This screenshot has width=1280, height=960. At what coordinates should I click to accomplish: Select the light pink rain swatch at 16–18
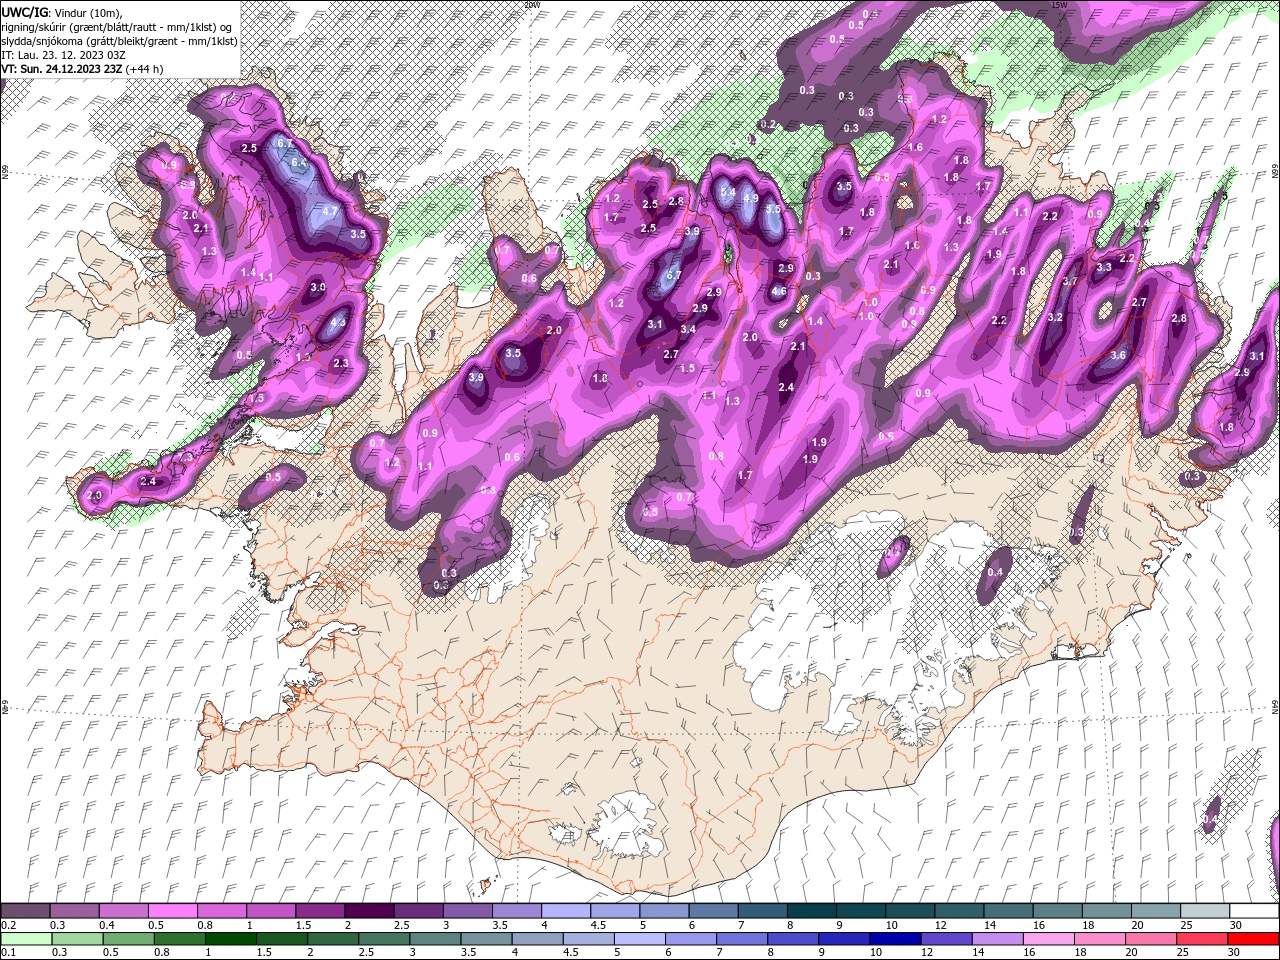(x=1047, y=938)
